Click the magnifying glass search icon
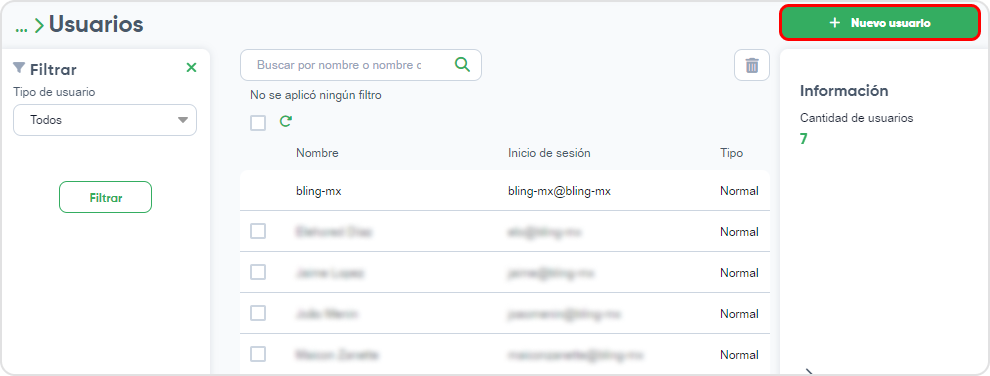Image resolution: width=990 pixels, height=376 pixels. click(463, 64)
